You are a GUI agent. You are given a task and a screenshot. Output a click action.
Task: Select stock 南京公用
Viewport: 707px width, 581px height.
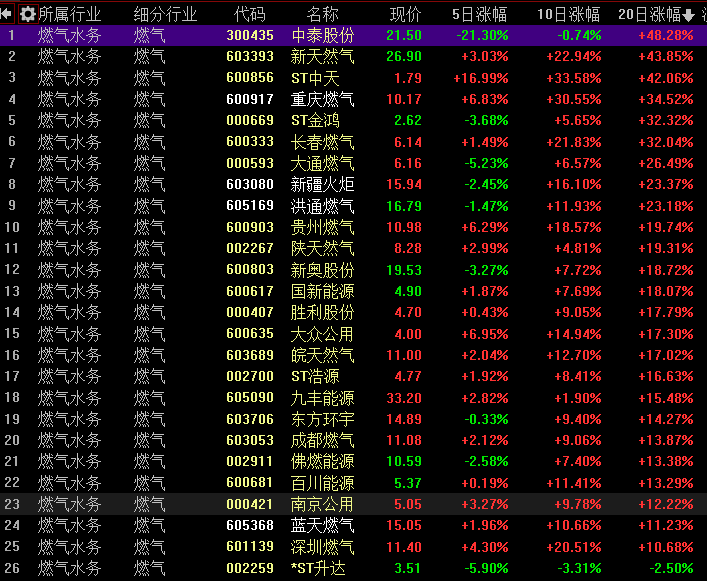pos(323,504)
